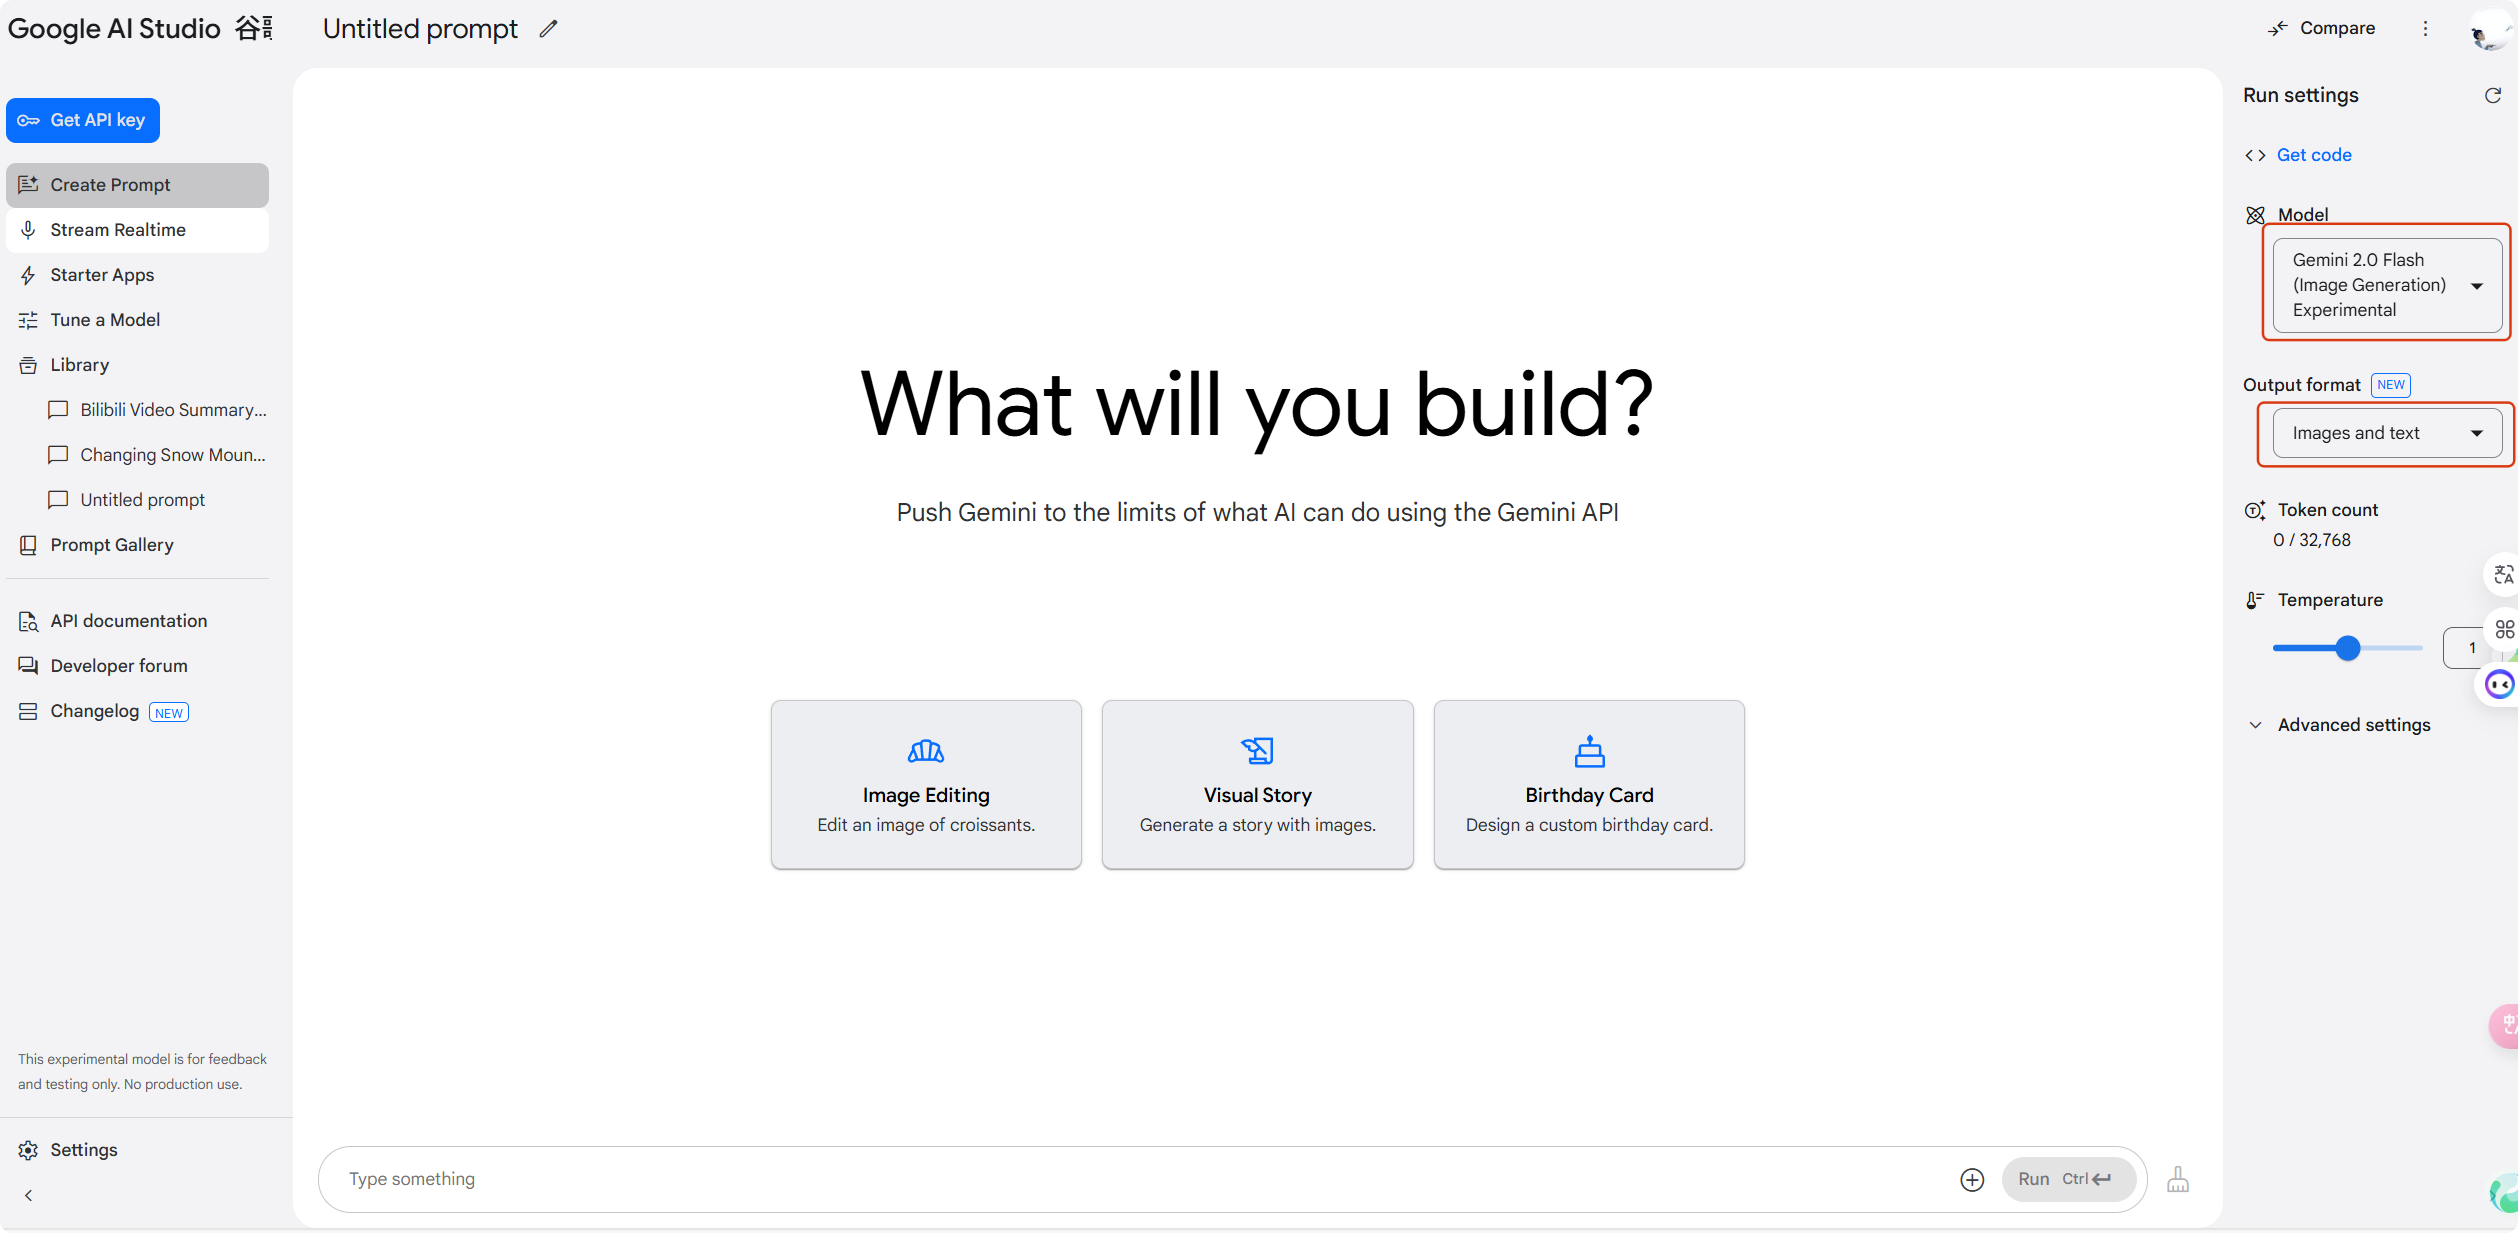The width and height of the screenshot is (2518, 1233).
Task: Open Tune a Model
Action: pos(105,319)
